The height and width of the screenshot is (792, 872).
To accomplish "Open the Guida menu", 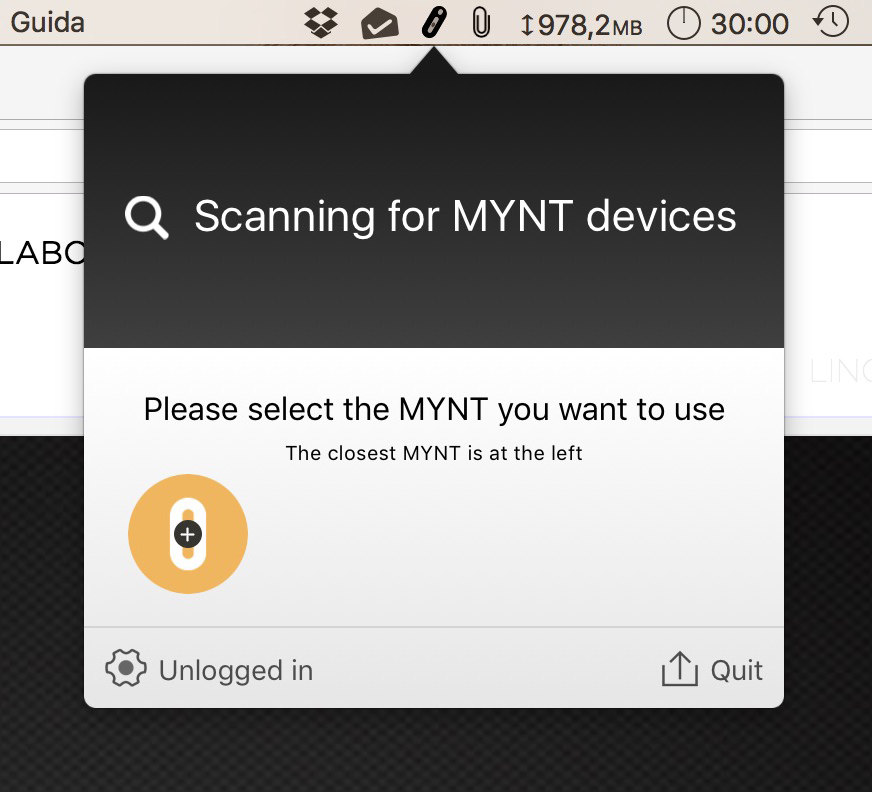I will pos(47,22).
